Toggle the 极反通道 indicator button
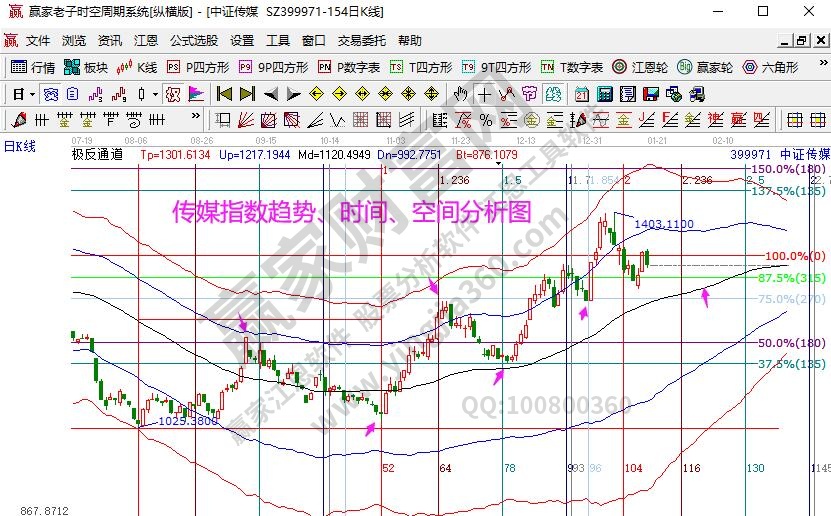831x516 pixels. pos(97,154)
